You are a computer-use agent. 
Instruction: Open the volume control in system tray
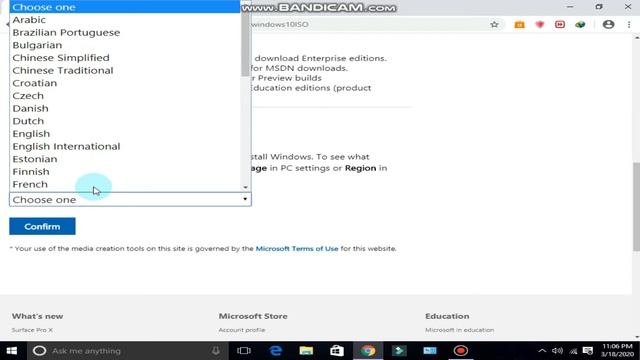tap(557, 351)
